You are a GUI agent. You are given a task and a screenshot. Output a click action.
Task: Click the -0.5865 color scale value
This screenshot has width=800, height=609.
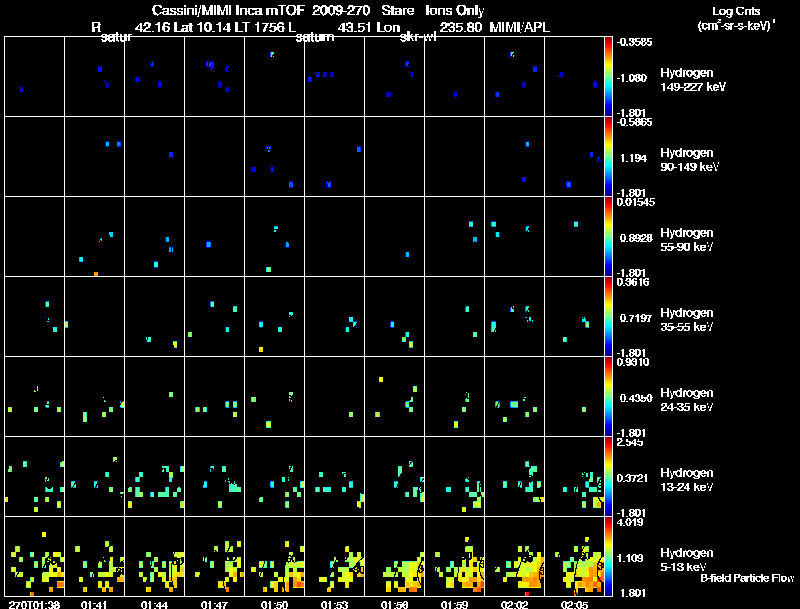[634, 122]
